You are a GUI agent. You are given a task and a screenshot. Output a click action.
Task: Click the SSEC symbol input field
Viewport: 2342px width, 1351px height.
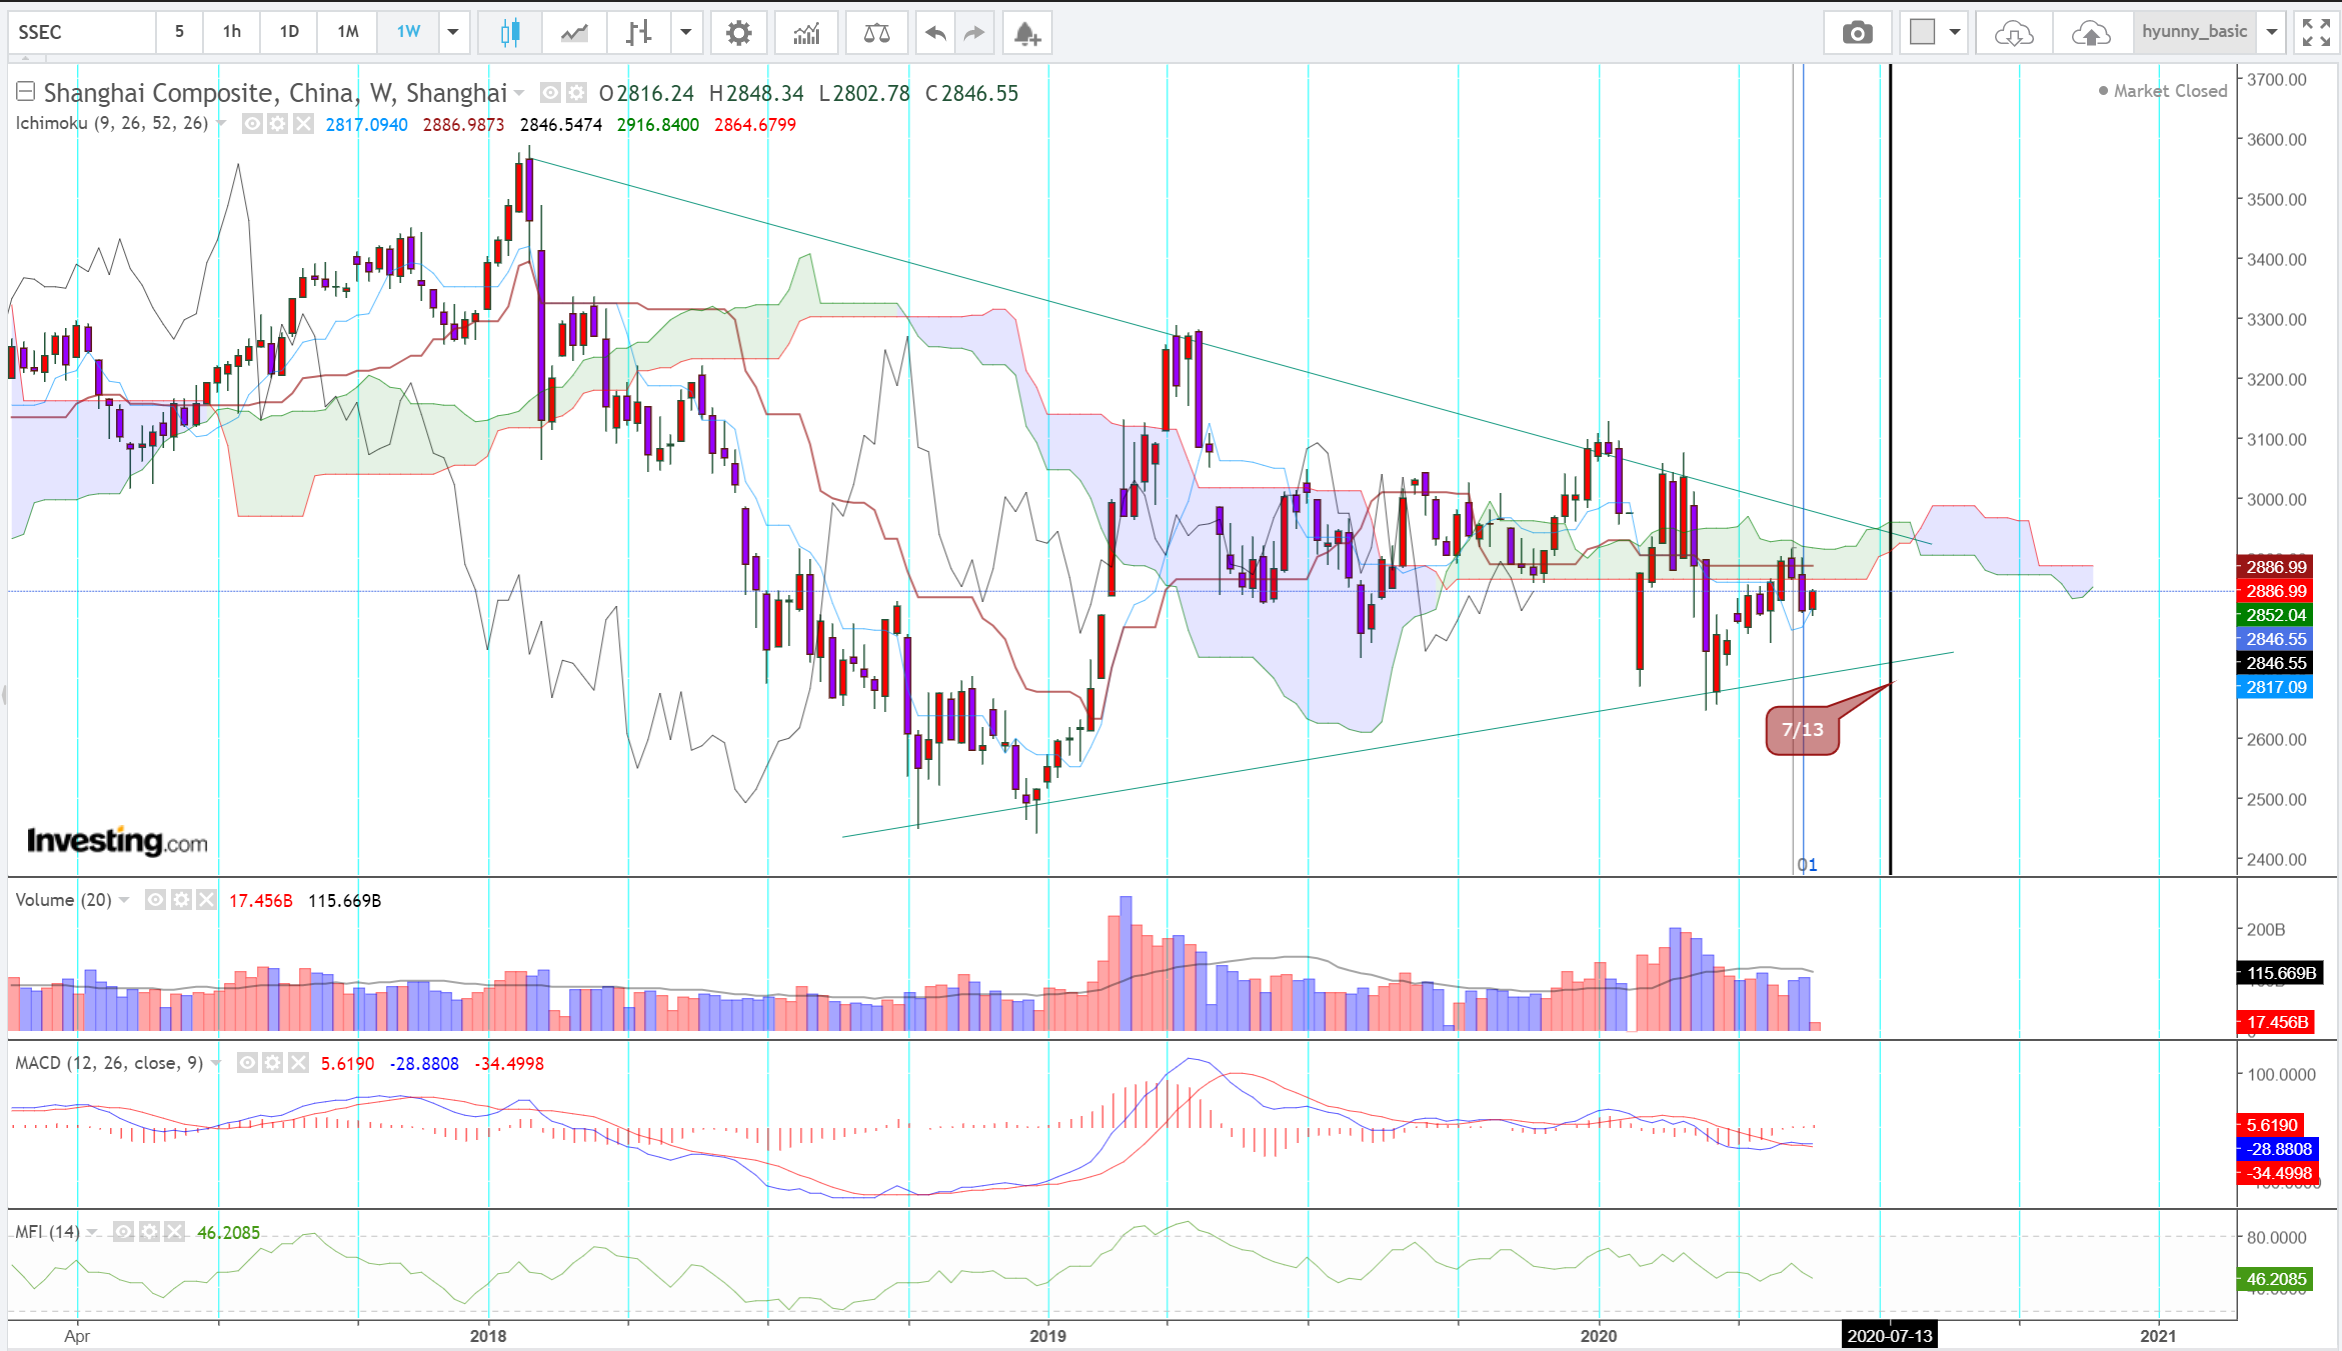click(x=82, y=33)
